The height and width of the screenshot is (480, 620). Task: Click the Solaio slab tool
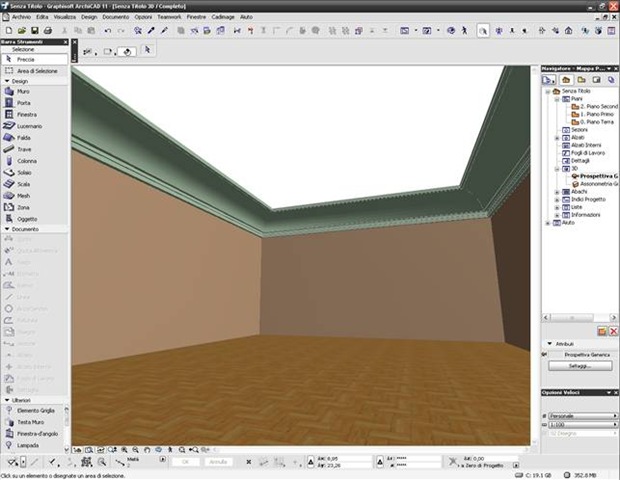(x=25, y=172)
